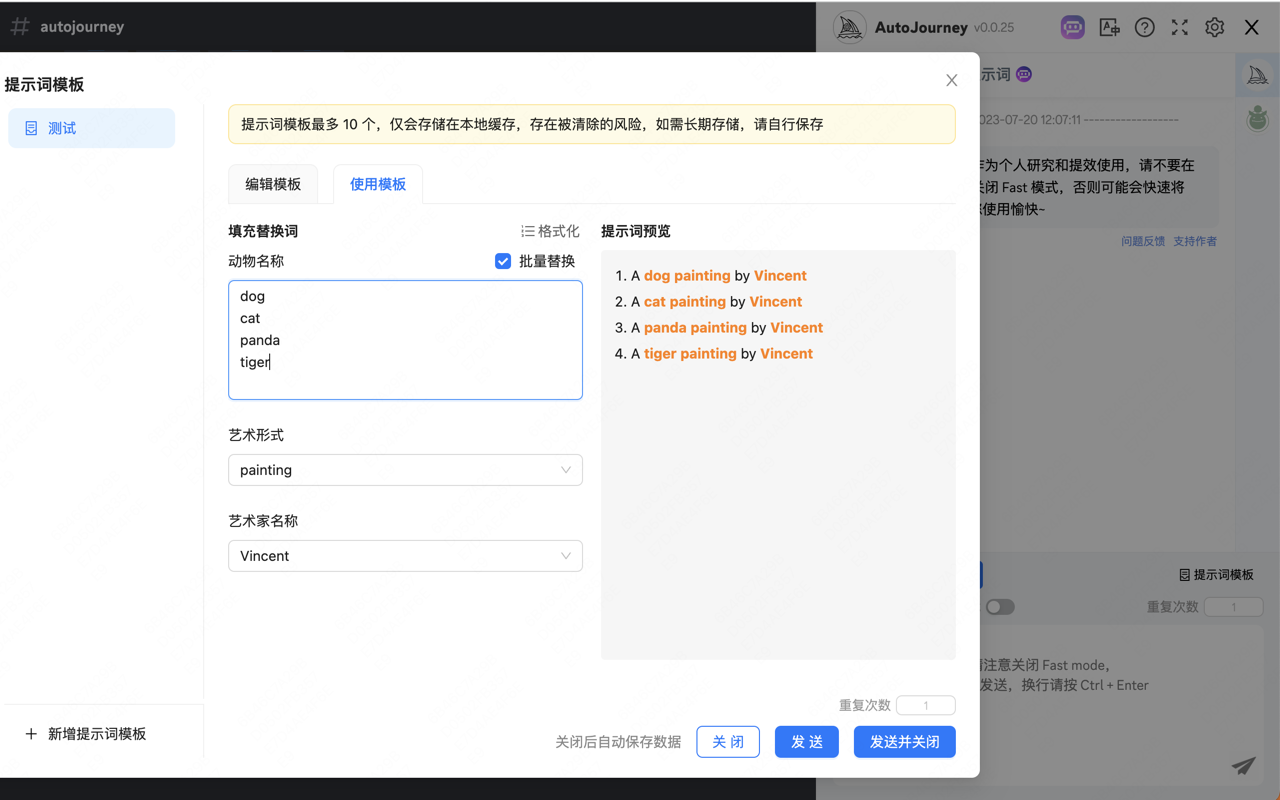Click the fullscreen expand icon
Viewport: 1280px width, 800px height.
[1179, 27]
